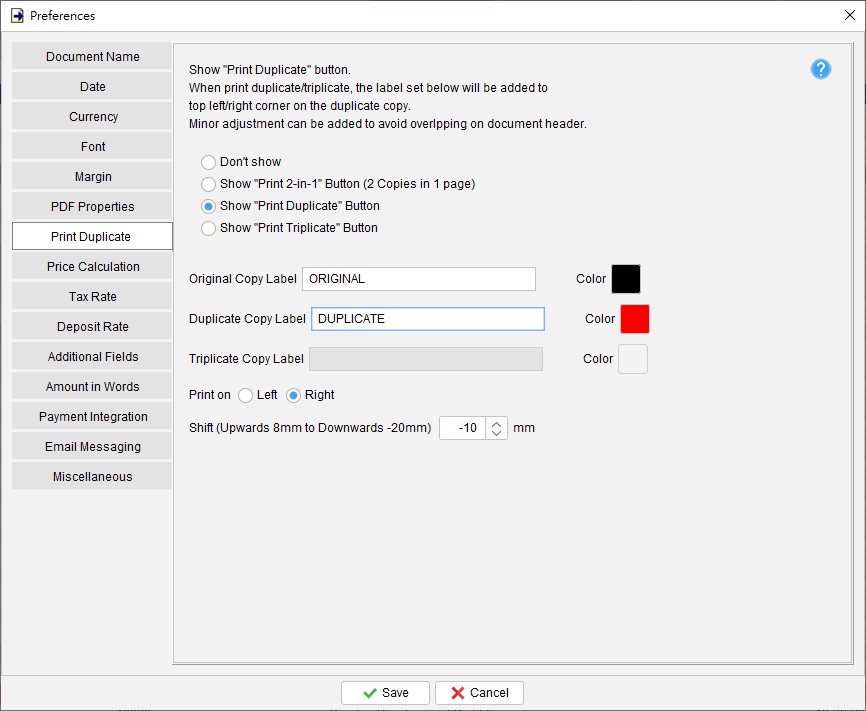Select the Print Duplicate tab

92,236
